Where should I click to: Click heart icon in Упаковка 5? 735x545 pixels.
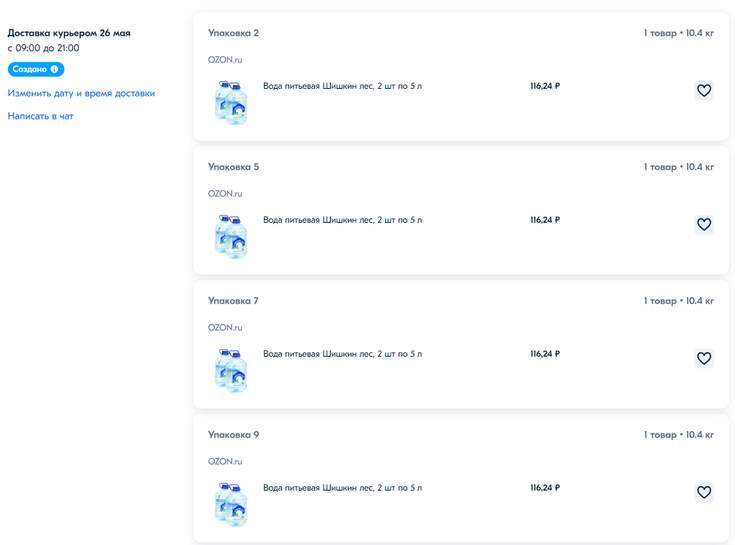click(704, 225)
